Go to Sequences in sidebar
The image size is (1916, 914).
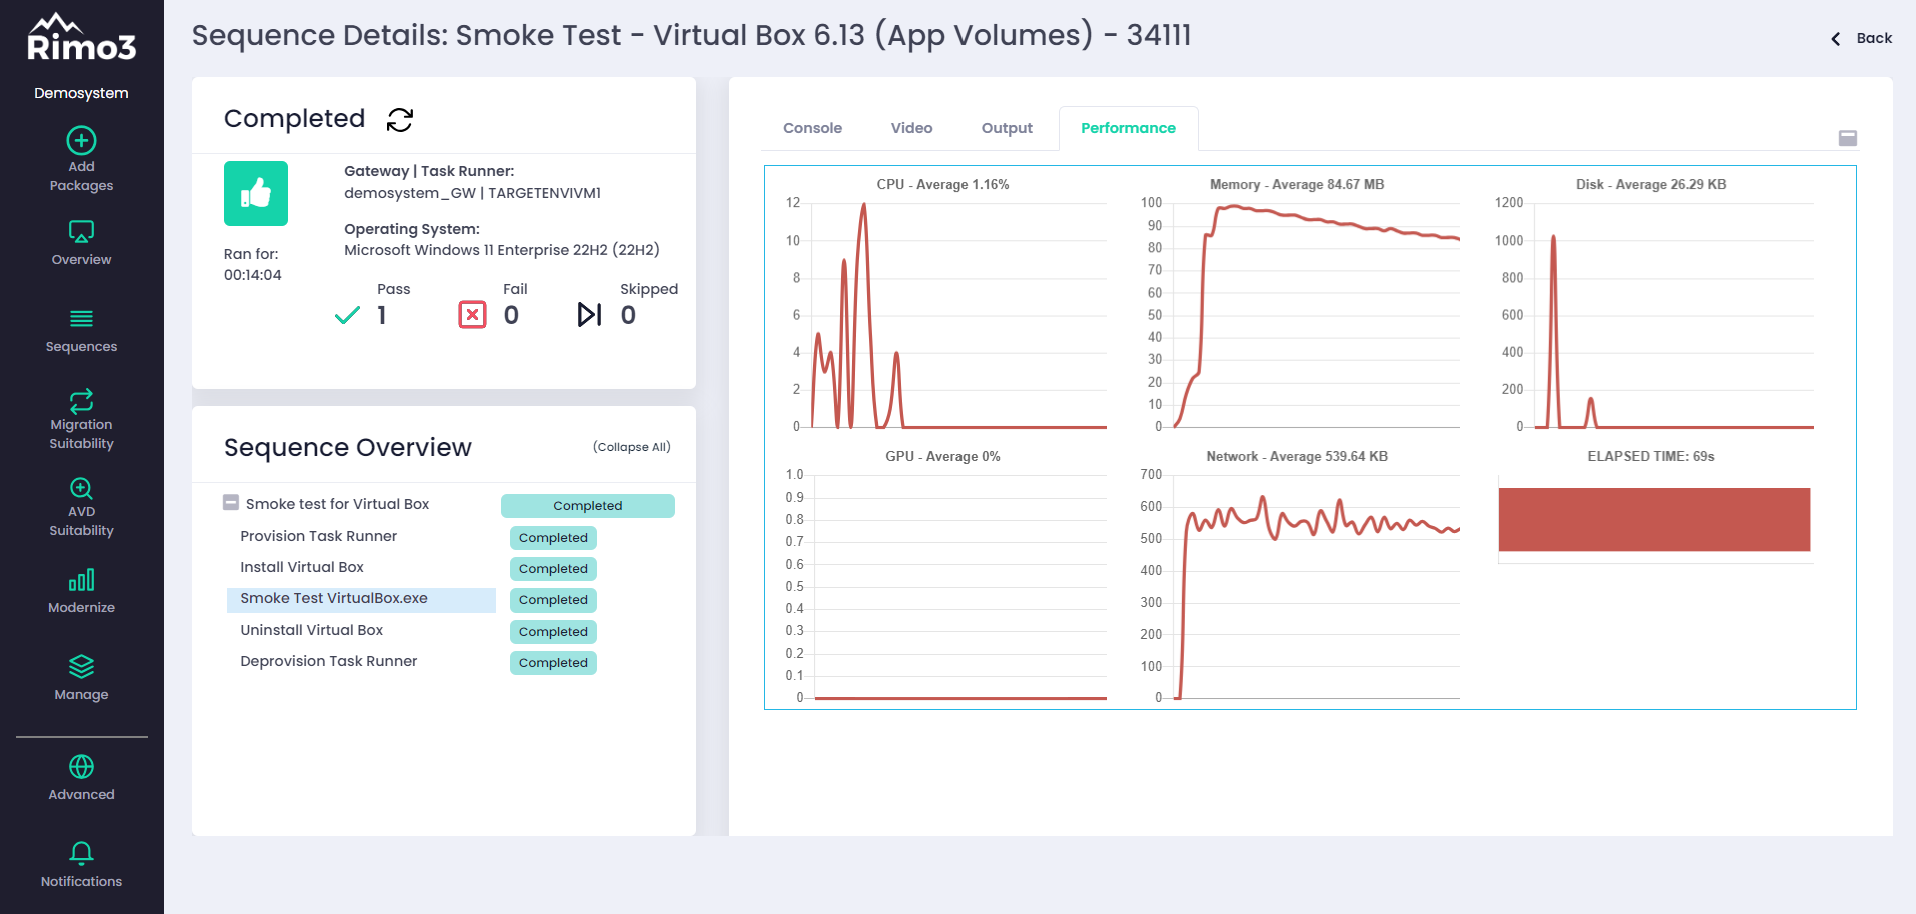(81, 331)
